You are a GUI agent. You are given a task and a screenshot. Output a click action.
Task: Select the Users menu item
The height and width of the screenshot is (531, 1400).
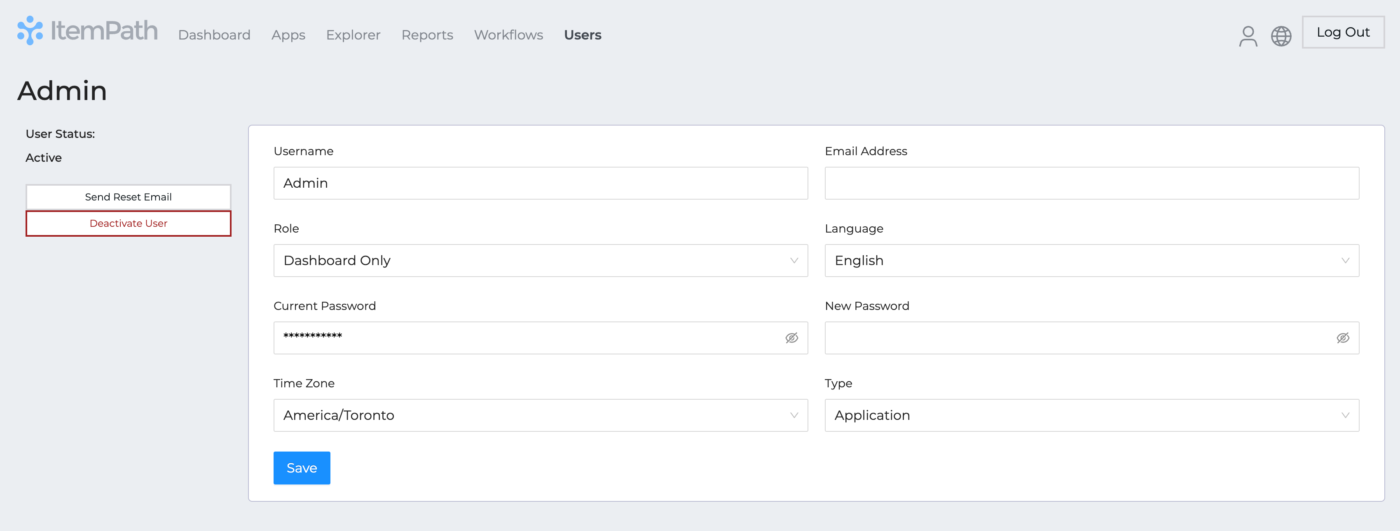coord(583,35)
